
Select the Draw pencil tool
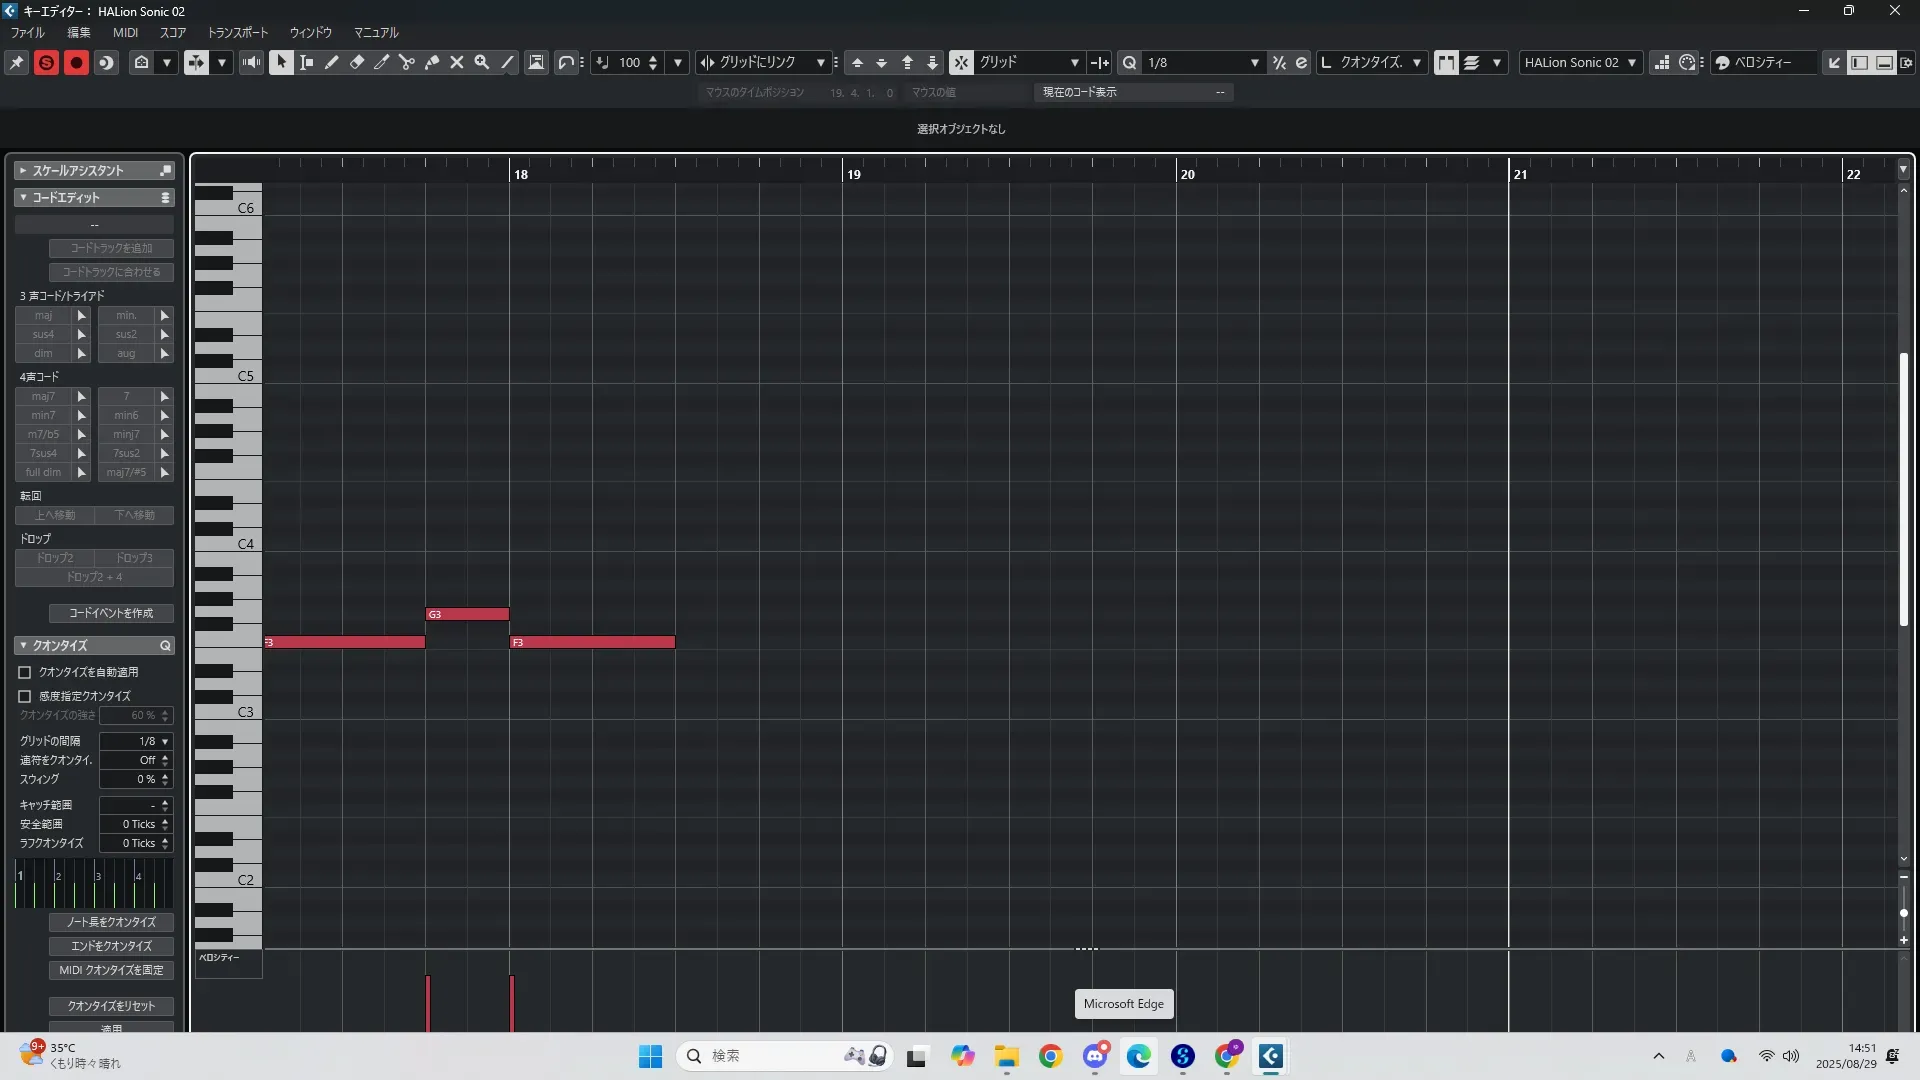tap(332, 62)
